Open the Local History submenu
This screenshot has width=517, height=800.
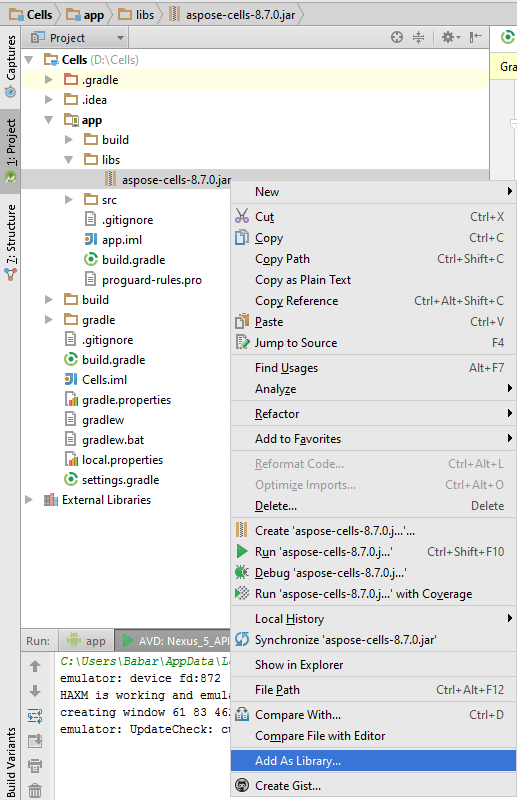tap(373, 618)
